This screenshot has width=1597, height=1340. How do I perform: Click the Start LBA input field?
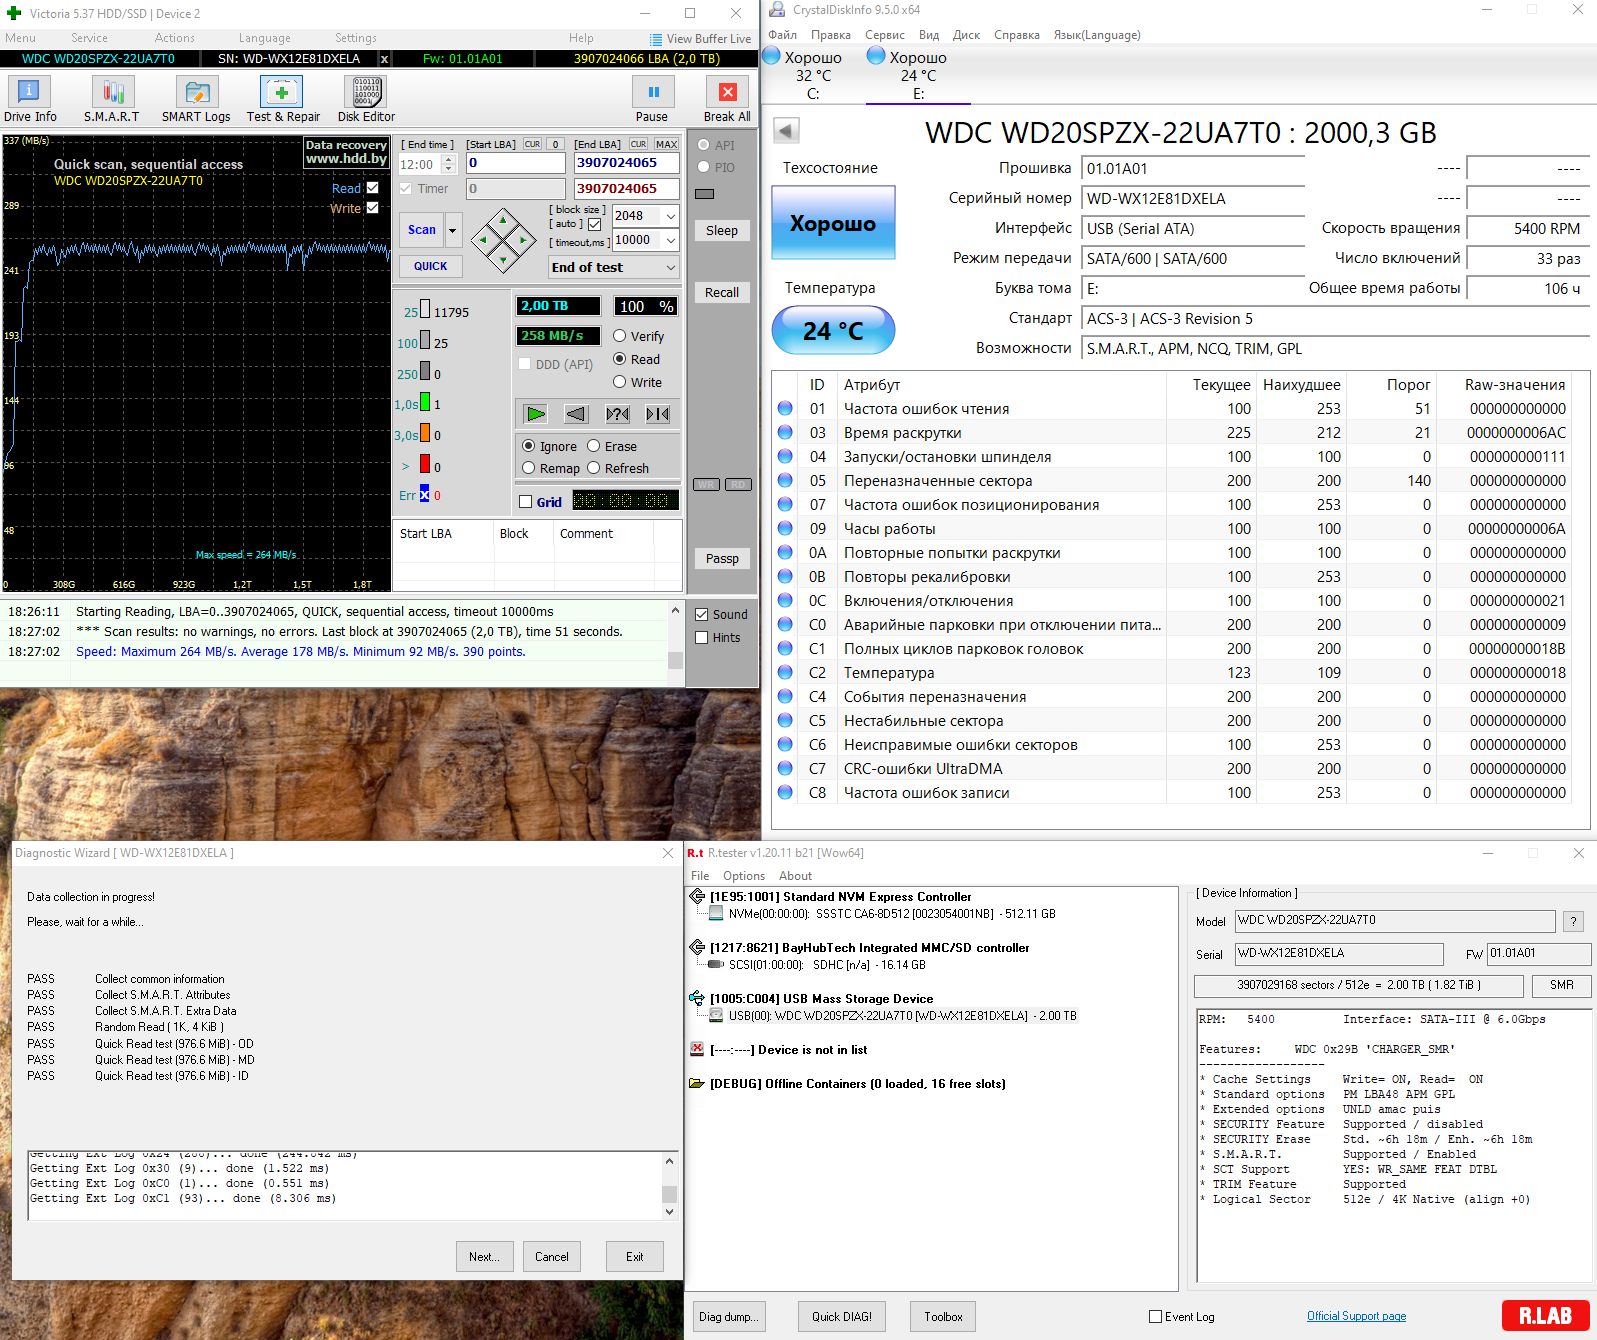coord(516,163)
